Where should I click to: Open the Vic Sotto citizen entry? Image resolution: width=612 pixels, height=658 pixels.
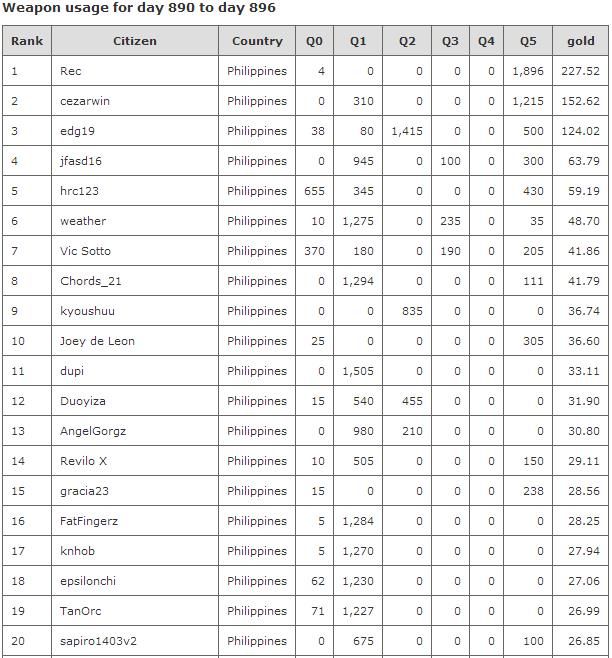85,251
